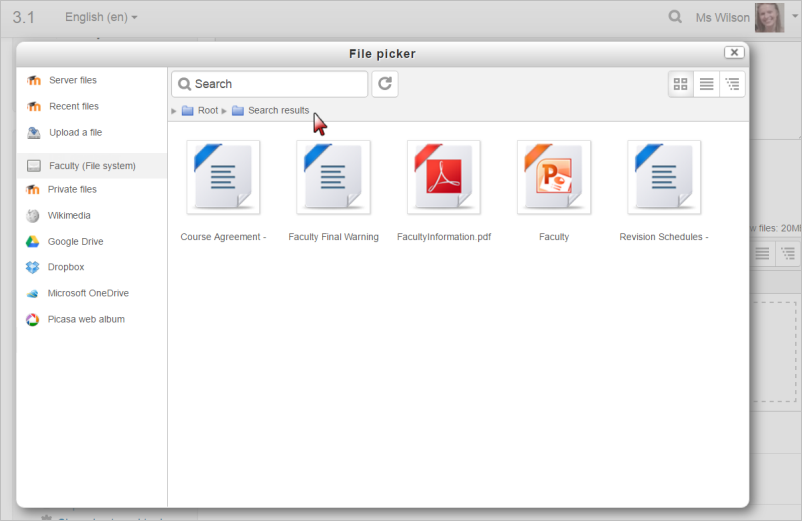Open the English (en) language dropdown
This screenshot has width=802, height=521.
coord(101,17)
